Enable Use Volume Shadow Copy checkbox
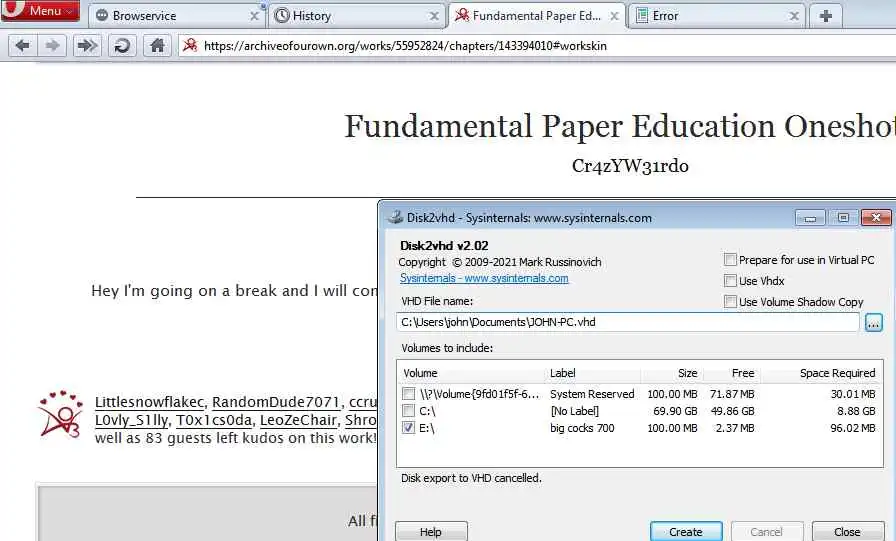The width and height of the screenshot is (896, 541). coord(730,302)
